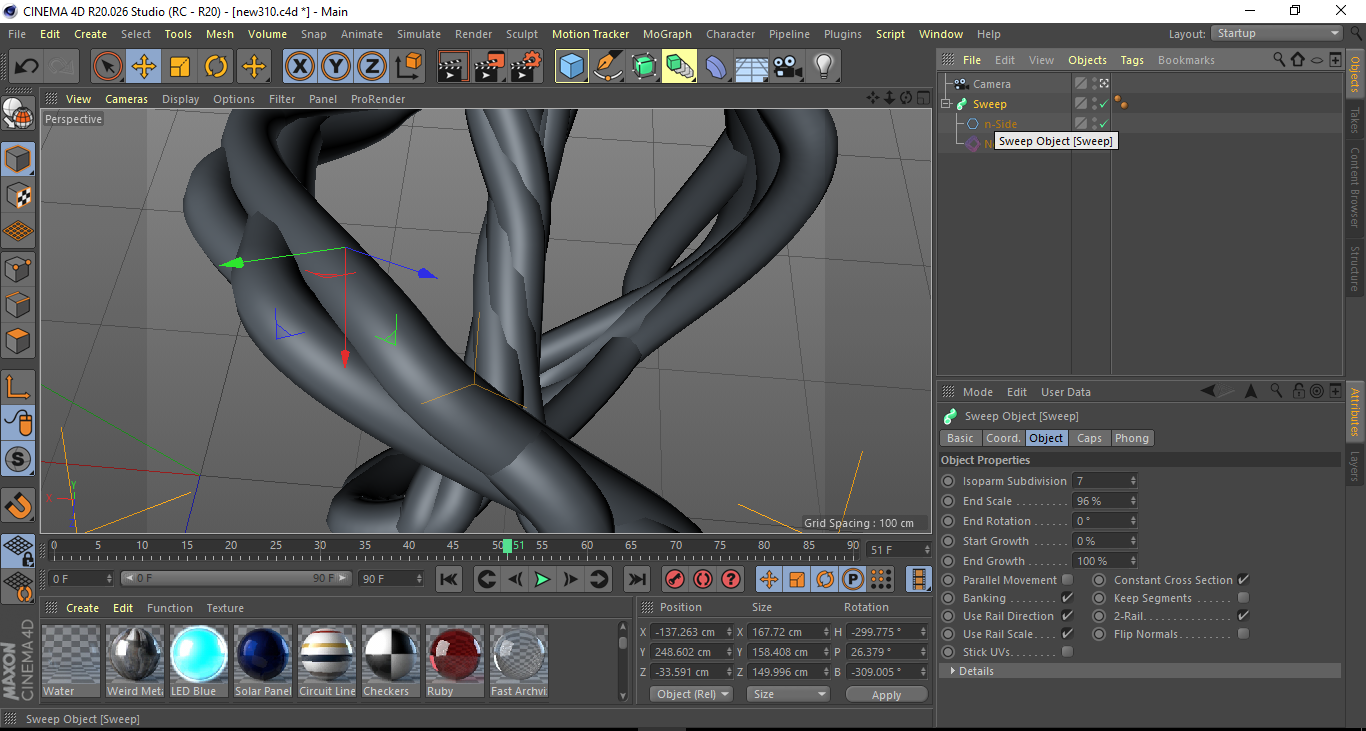Toggle Y axis lock
The image size is (1366, 731).
[x=336, y=67]
